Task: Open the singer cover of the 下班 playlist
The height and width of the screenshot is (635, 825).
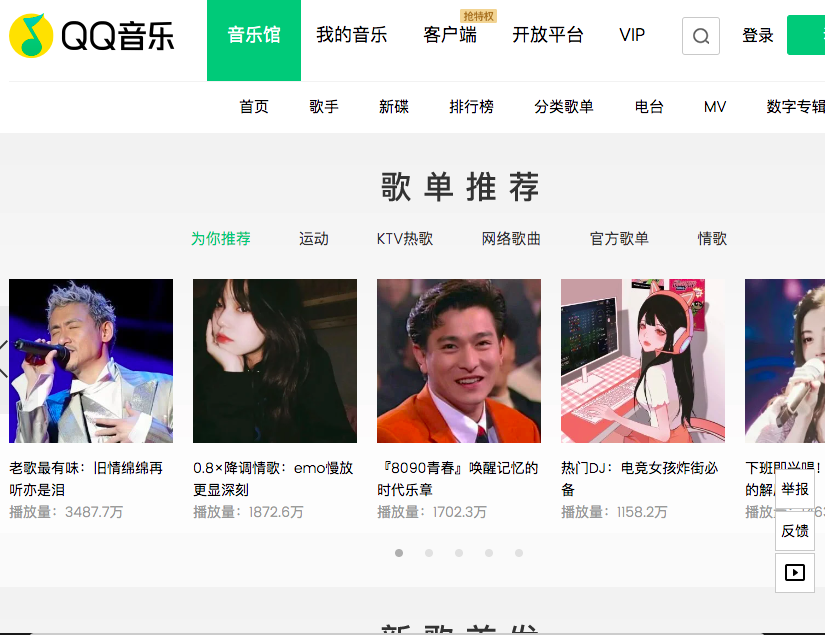Action: [785, 361]
